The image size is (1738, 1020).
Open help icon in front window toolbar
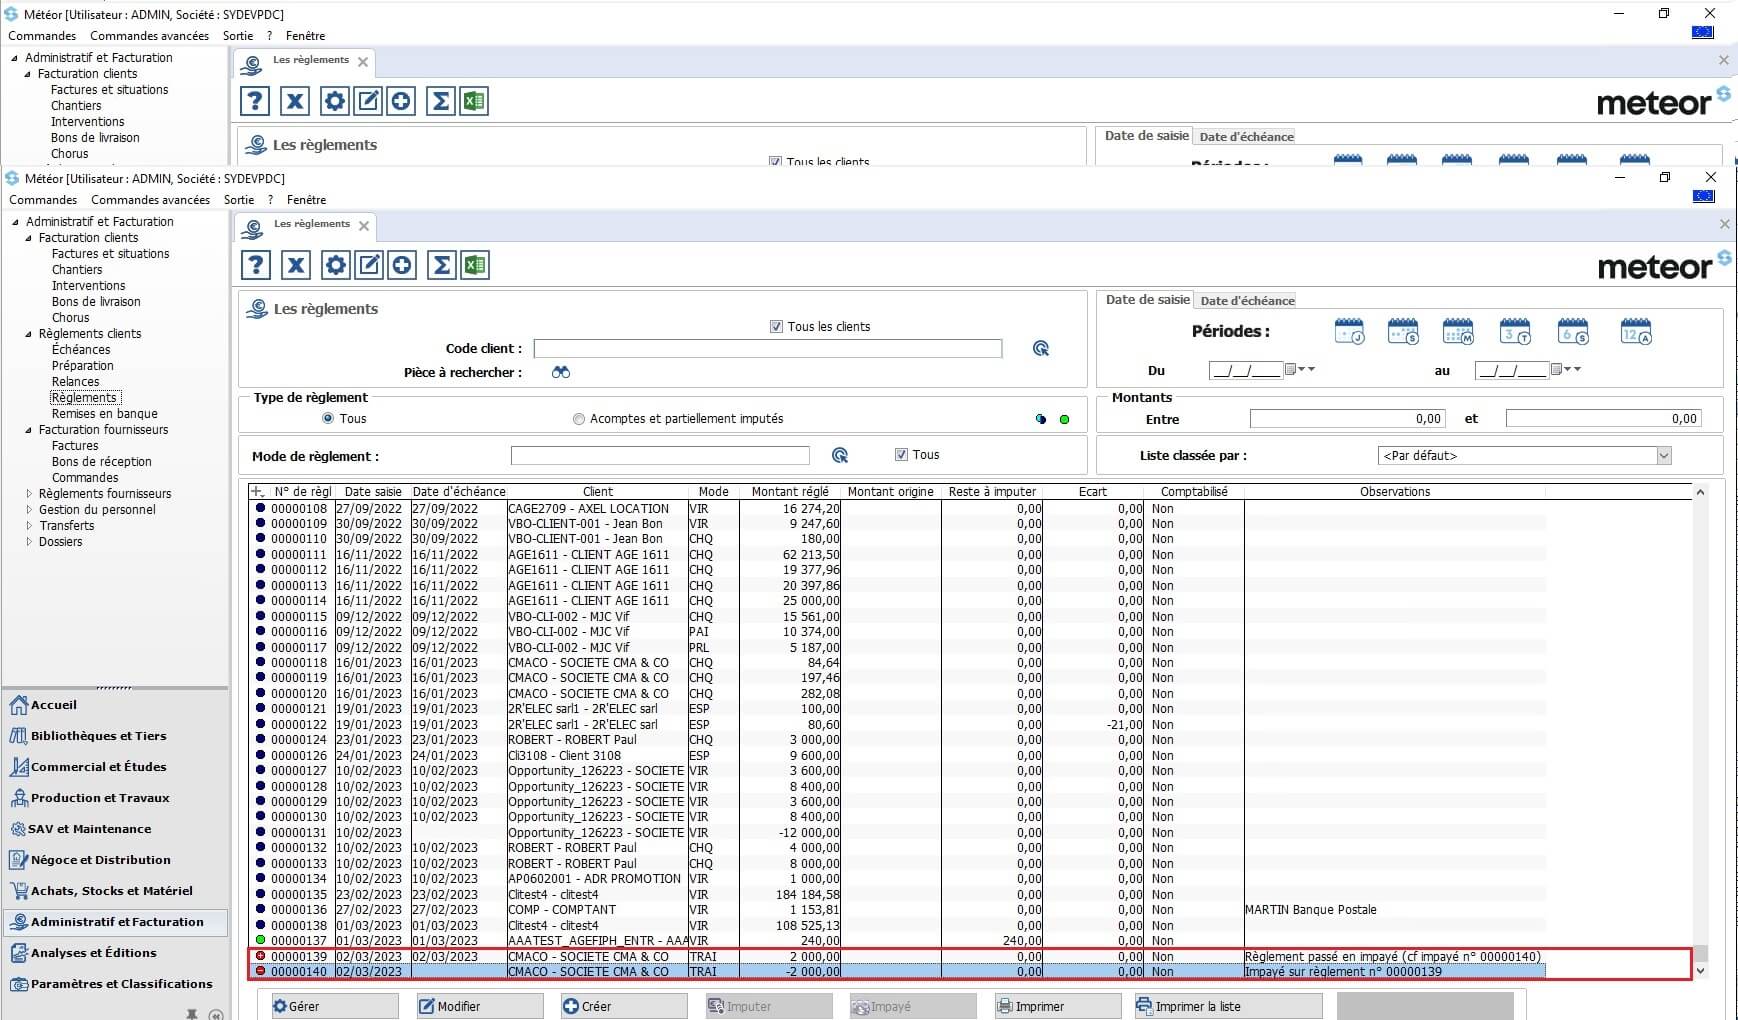tap(256, 265)
